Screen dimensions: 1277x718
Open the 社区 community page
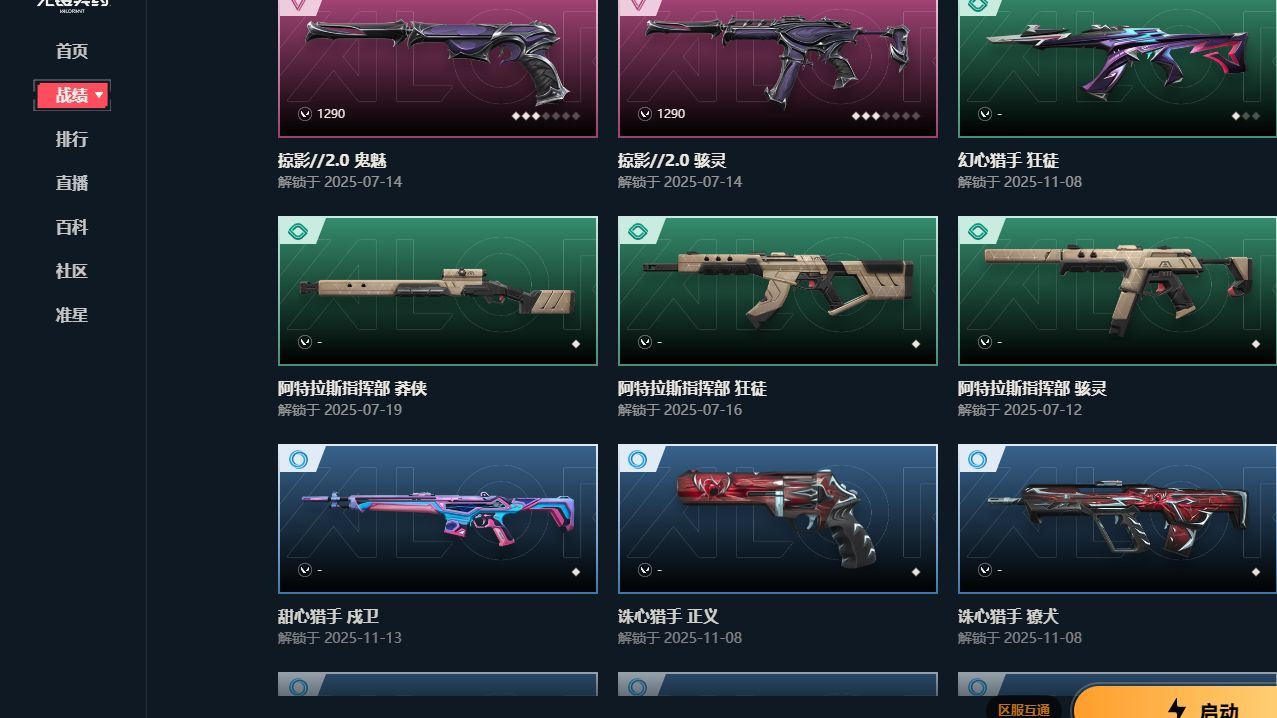click(72, 271)
